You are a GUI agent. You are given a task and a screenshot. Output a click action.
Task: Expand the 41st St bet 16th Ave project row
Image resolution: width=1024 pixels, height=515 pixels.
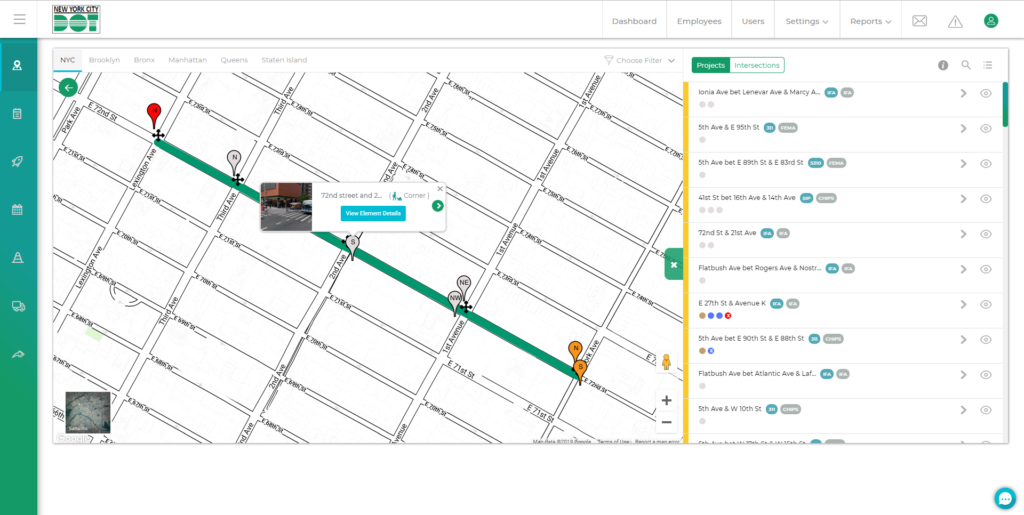click(x=963, y=199)
